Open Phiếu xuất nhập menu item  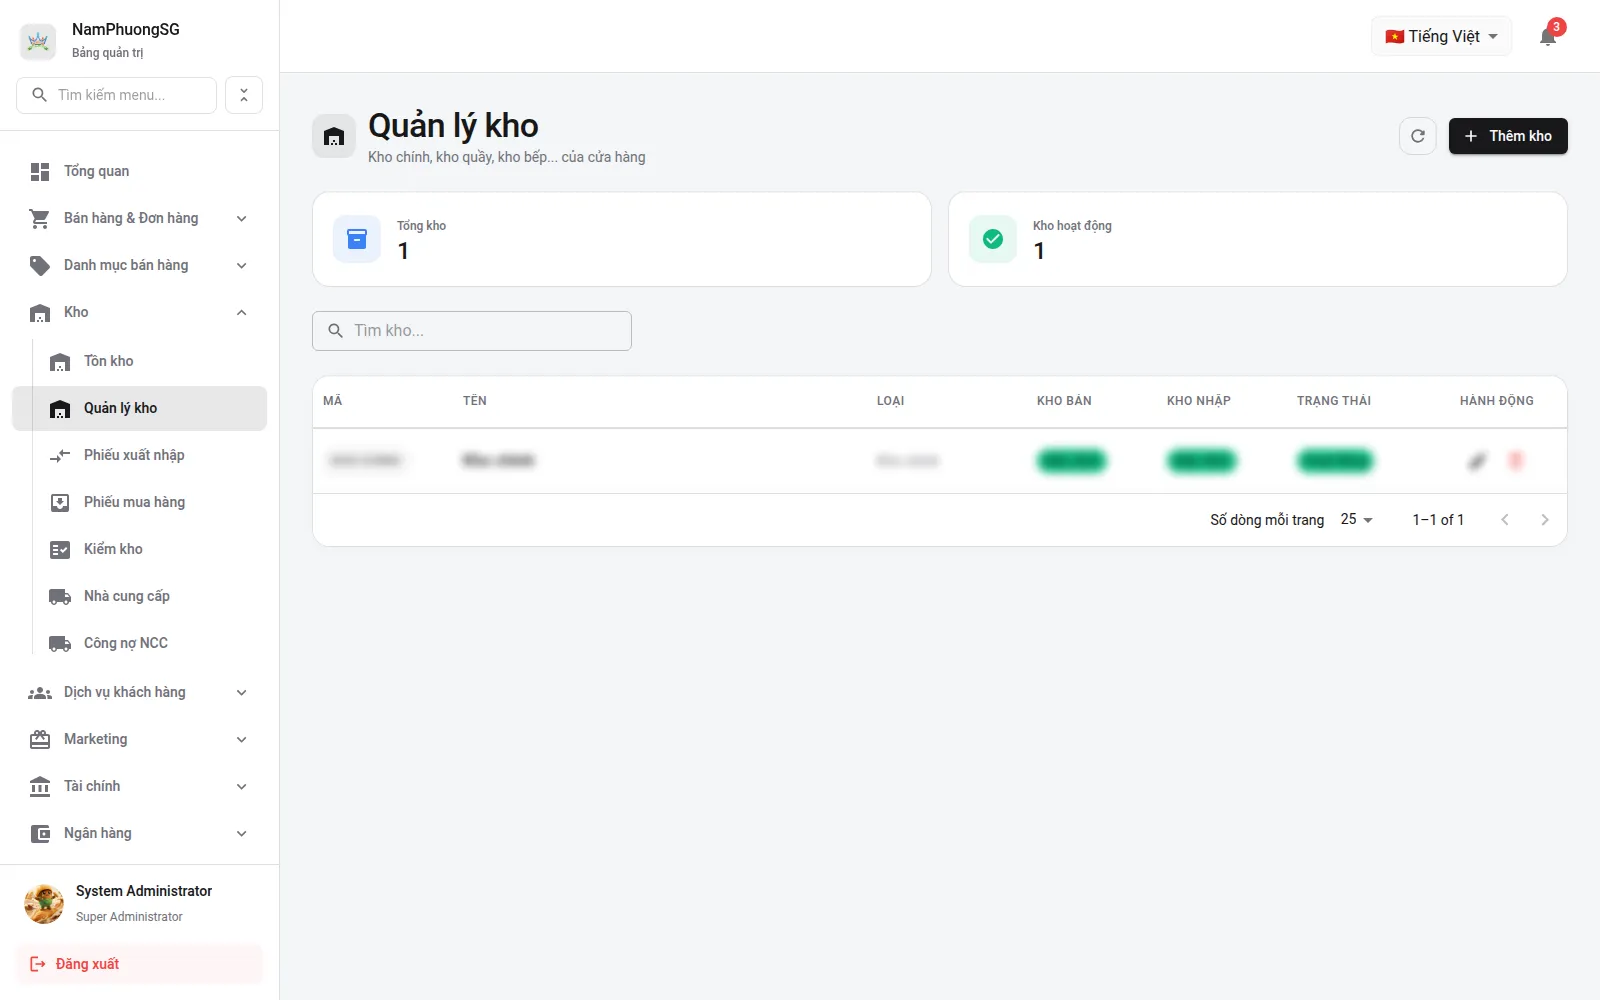coord(140,455)
